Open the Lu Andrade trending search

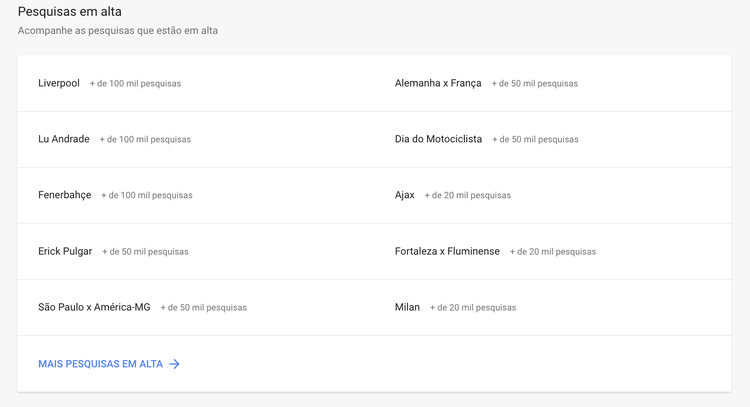64,139
